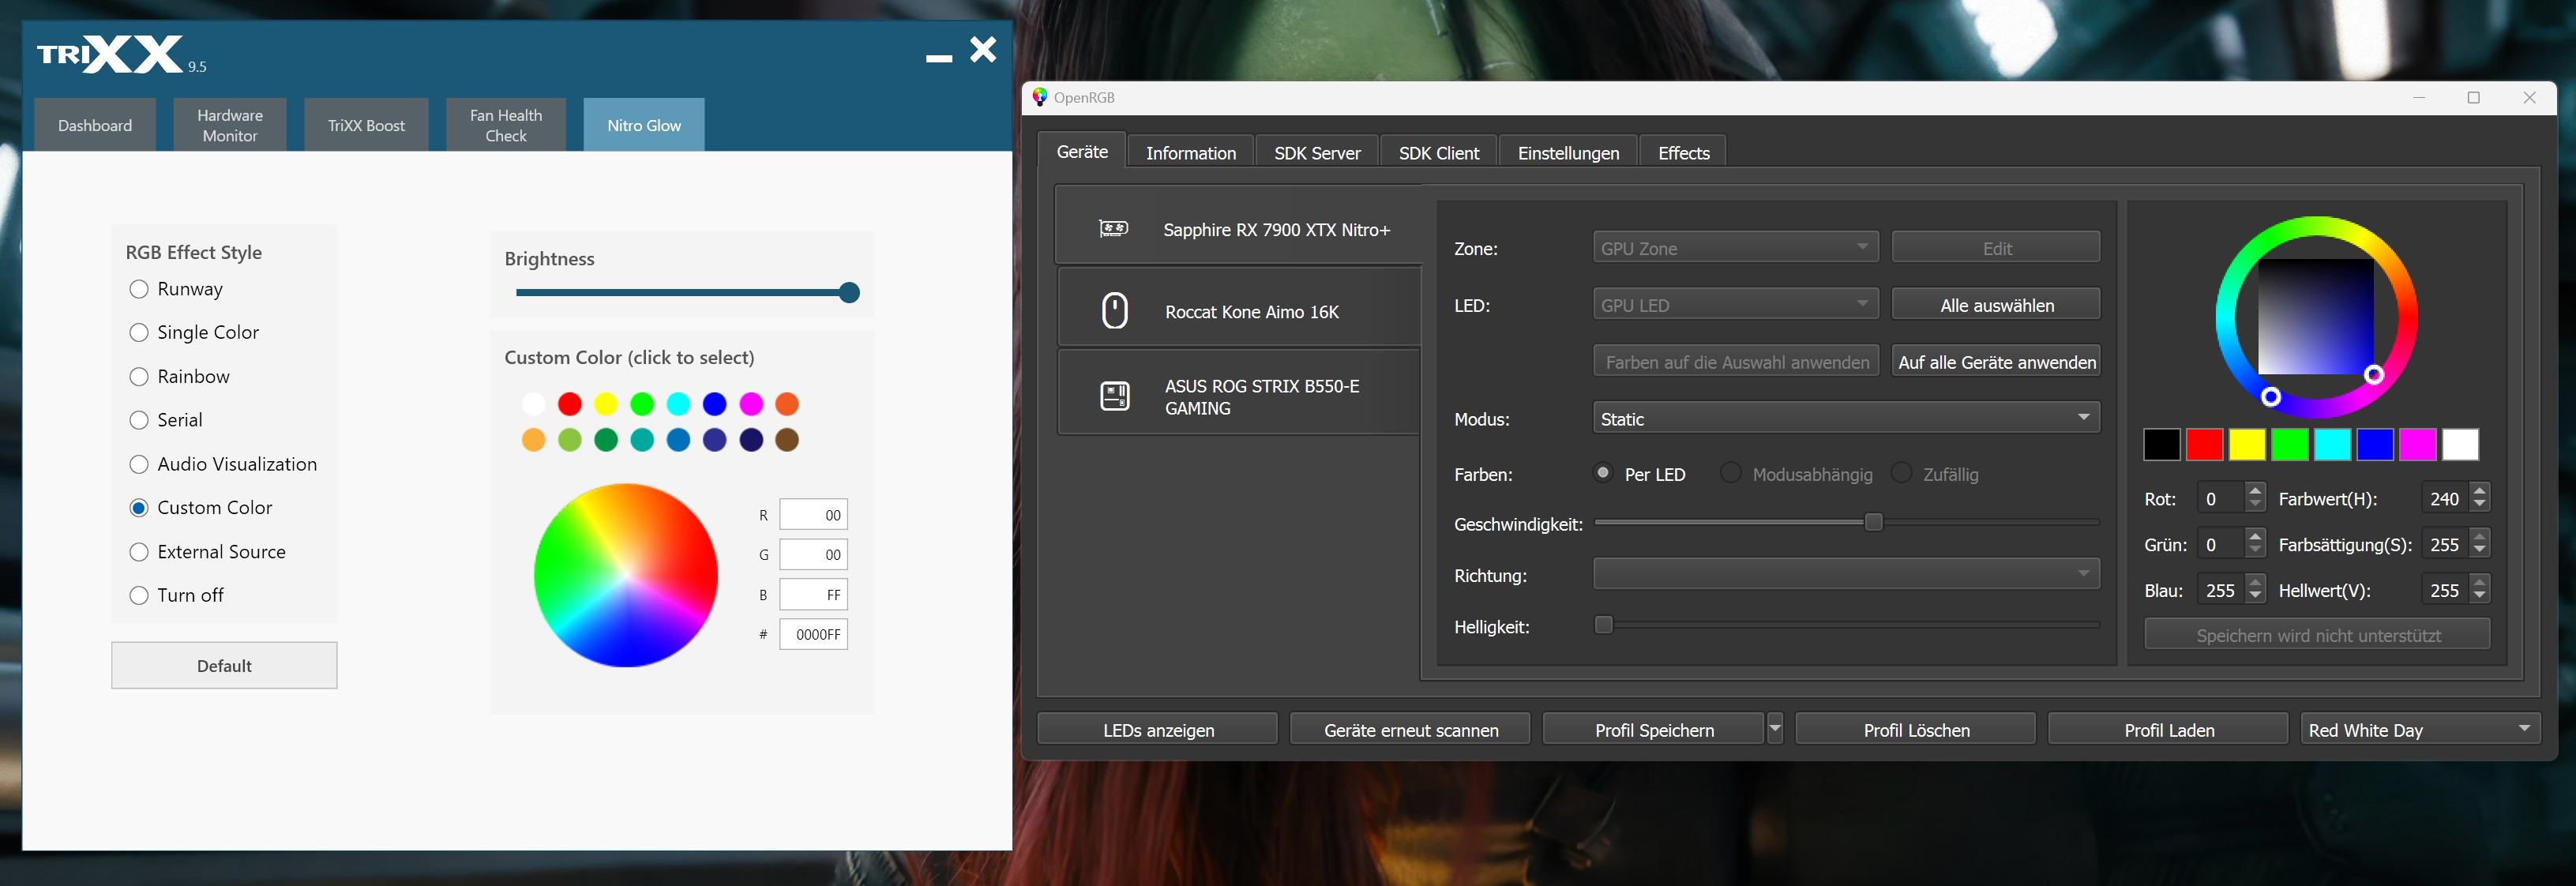Screen dimensions: 2576x886
Task: Click Profil Löschen button
Action: pos(1916,729)
